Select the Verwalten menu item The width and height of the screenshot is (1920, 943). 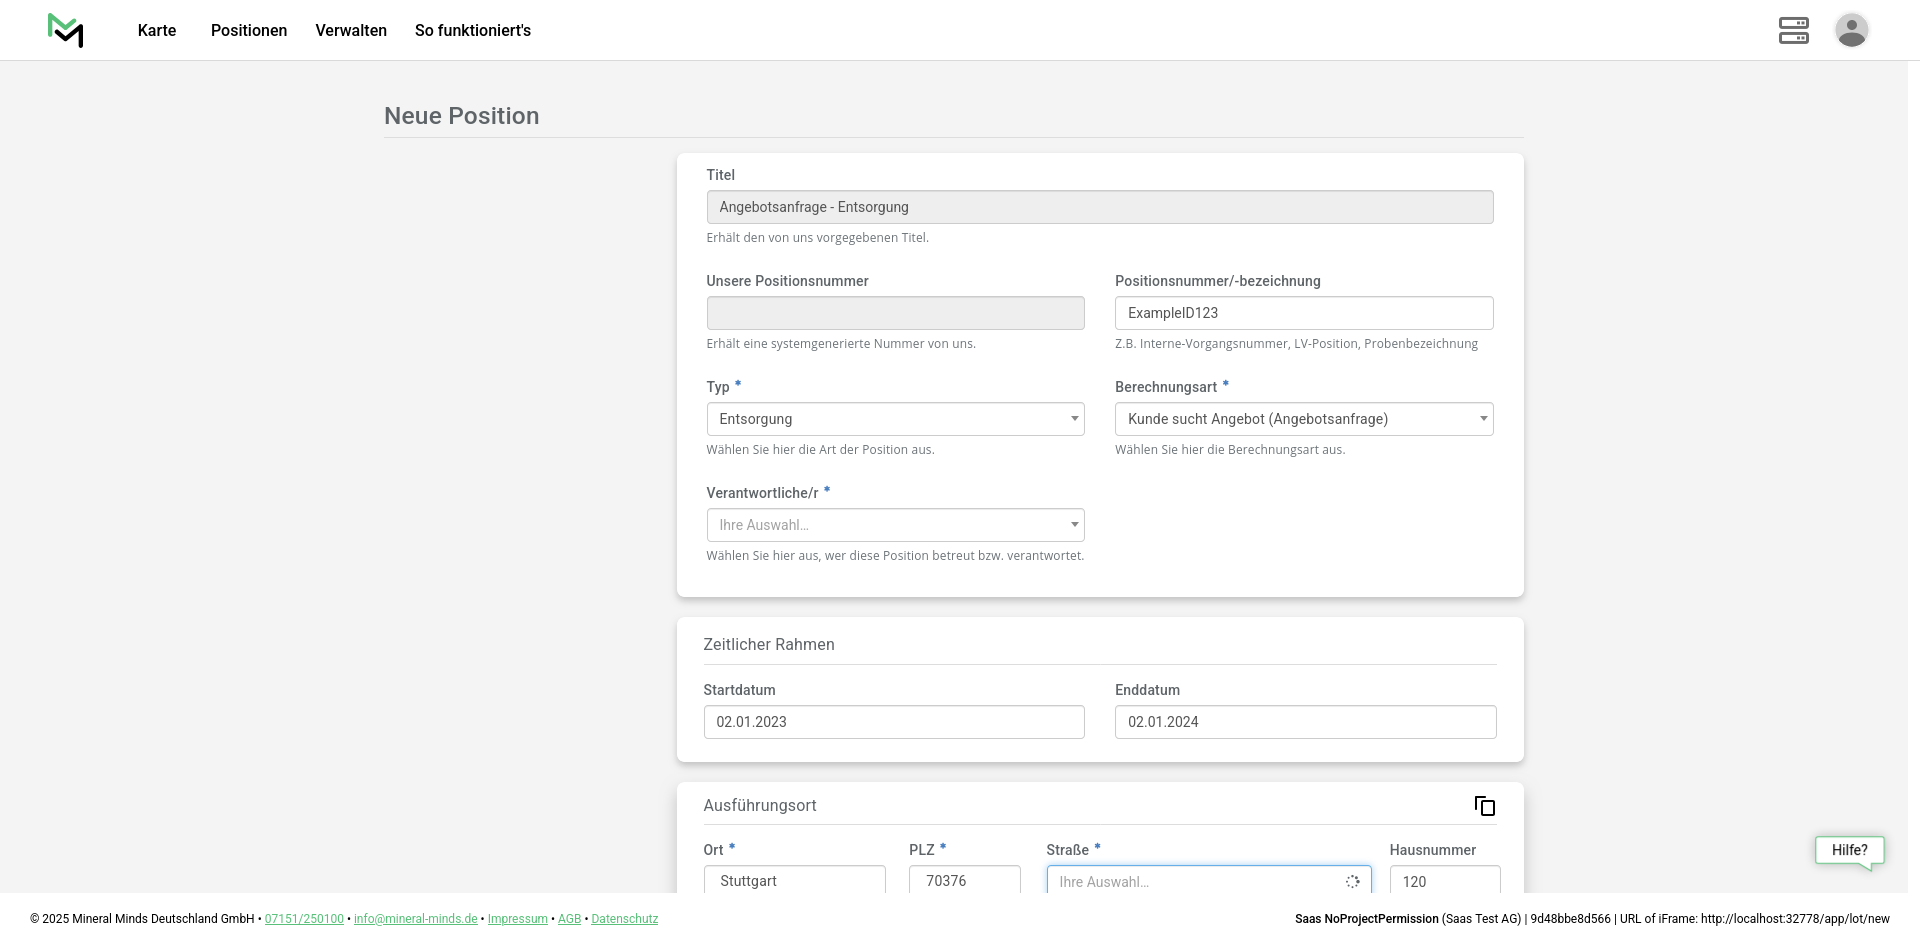point(351,30)
